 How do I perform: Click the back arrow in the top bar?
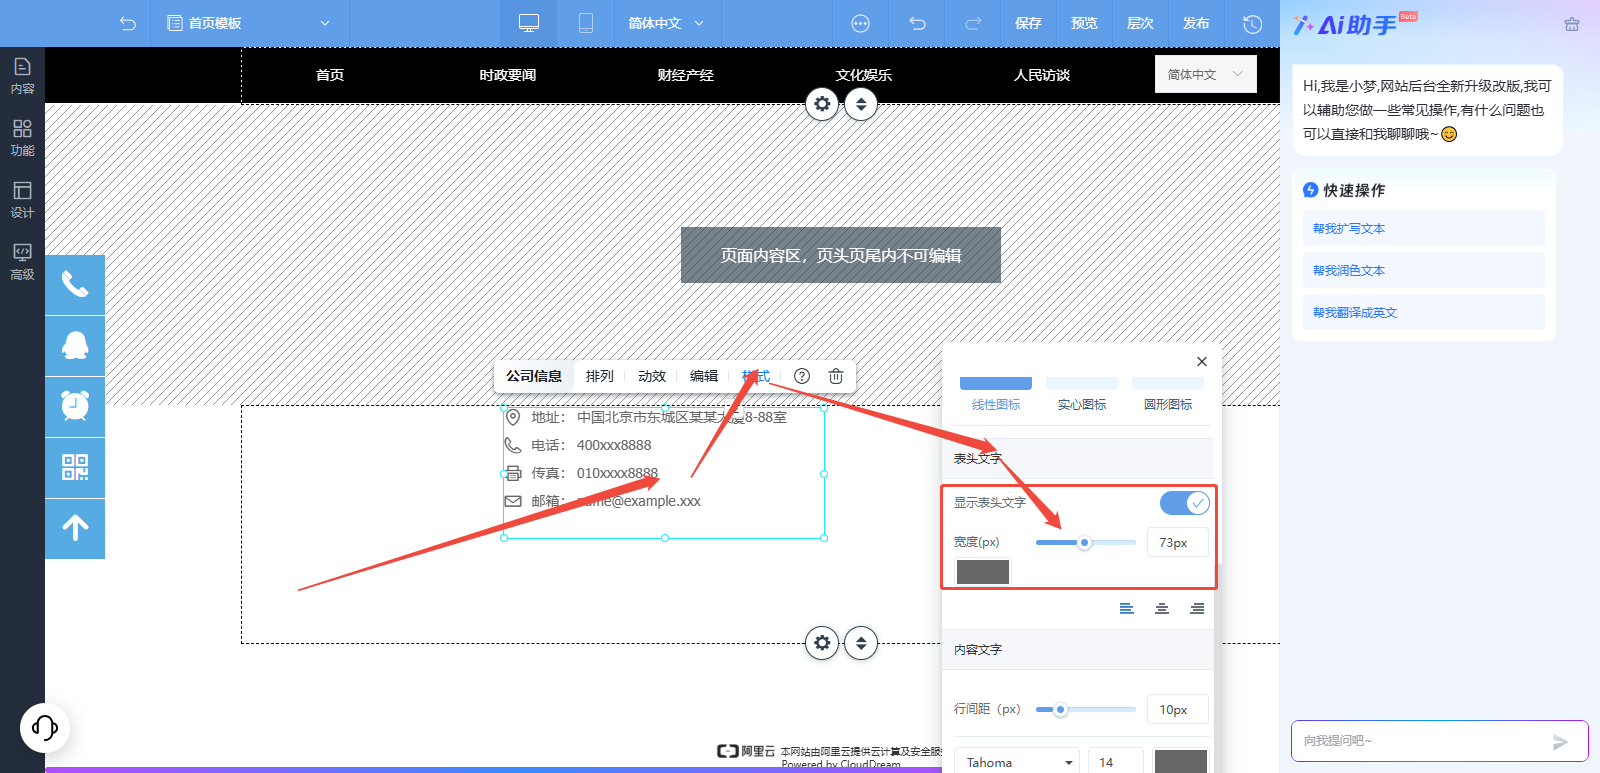[x=128, y=23]
